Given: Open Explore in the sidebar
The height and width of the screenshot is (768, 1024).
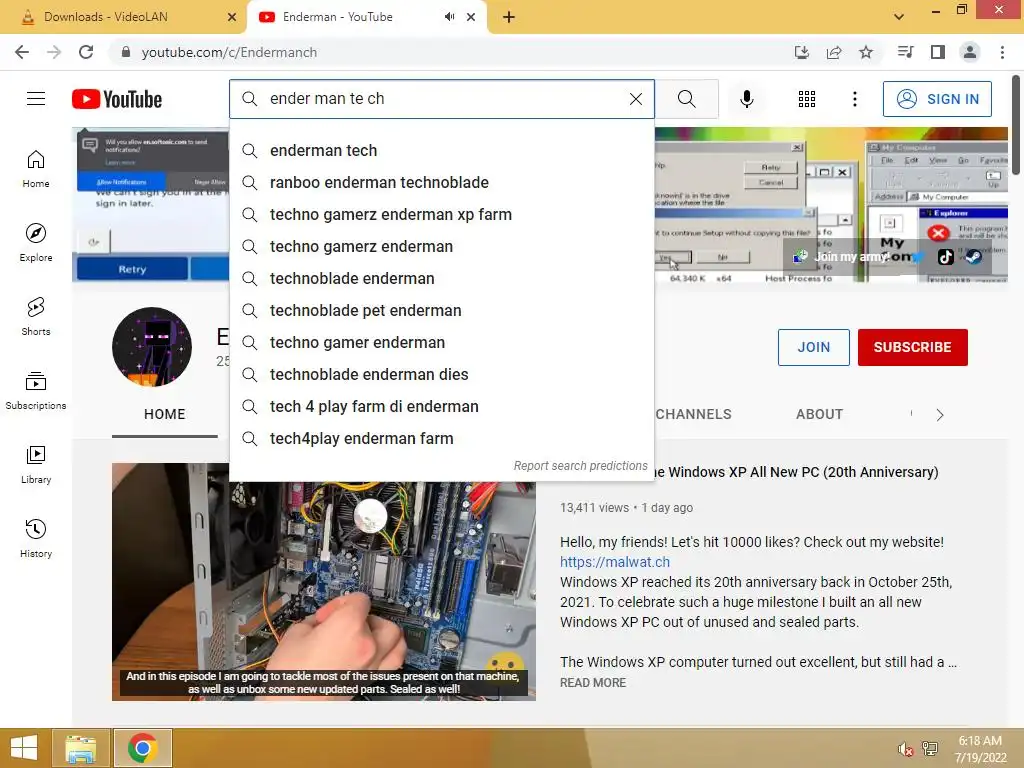Looking at the screenshot, I should point(36,242).
